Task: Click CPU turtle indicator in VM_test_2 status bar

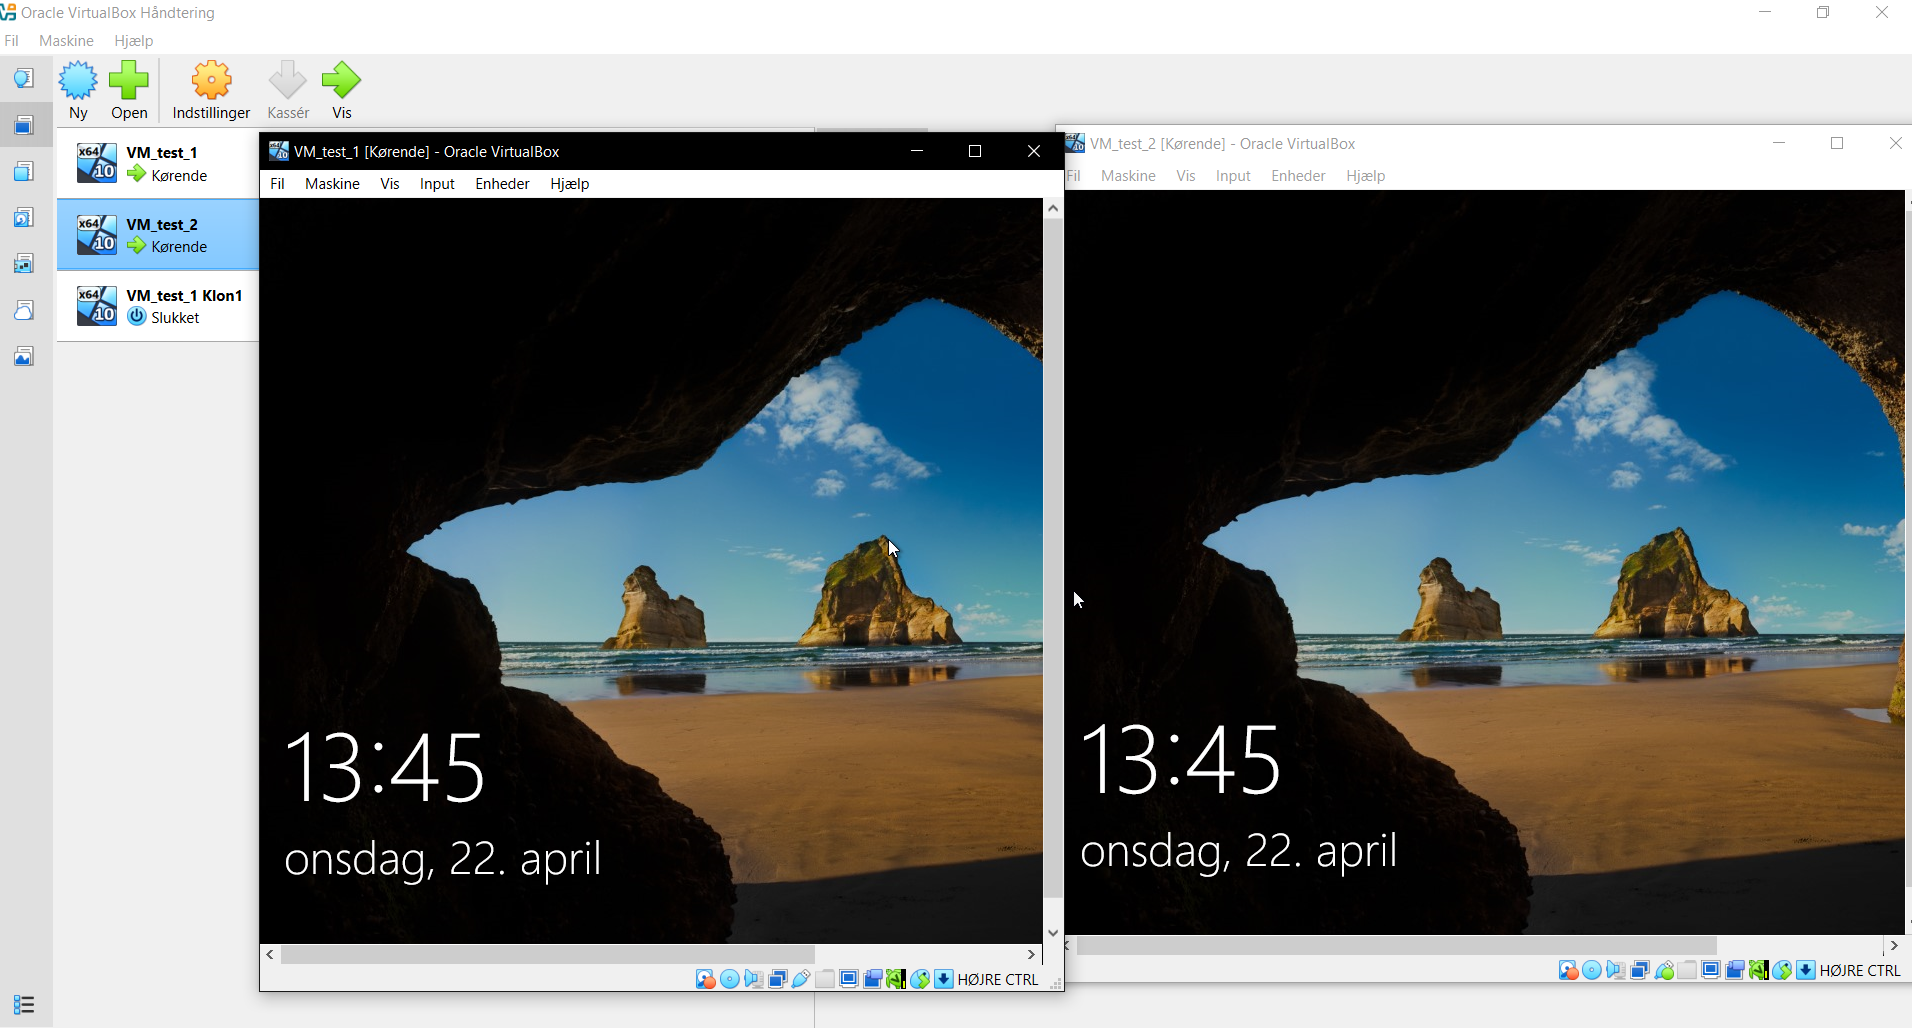Action: [x=1758, y=970]
